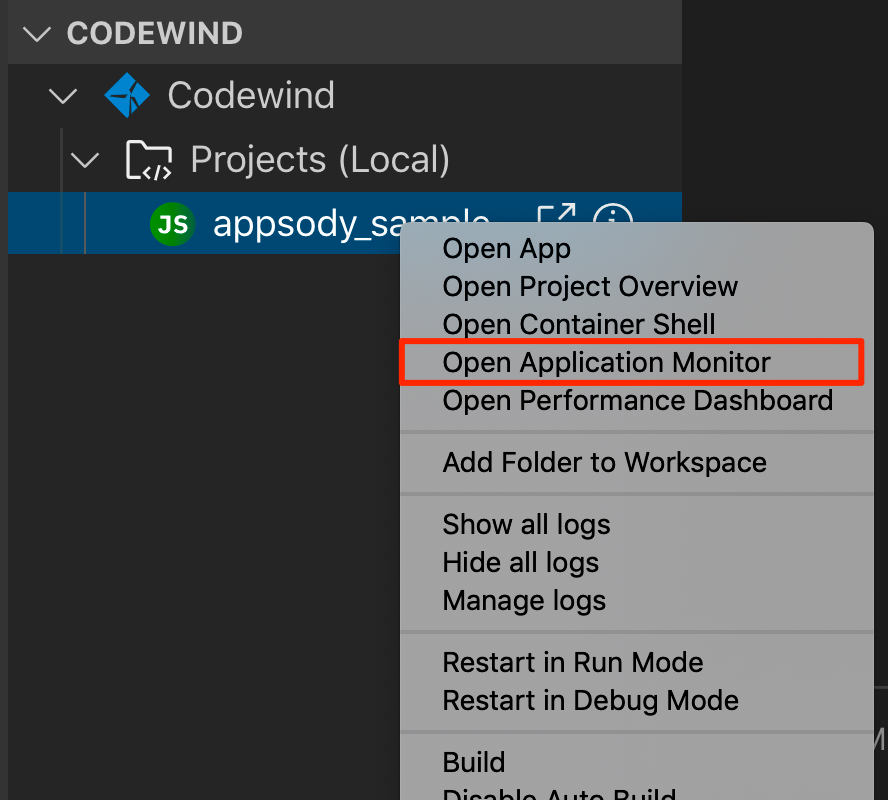Collapse the Codewind tree node chevron
Image resolution: width=888 pixels, height=800 pixels.
pos(63,96)
